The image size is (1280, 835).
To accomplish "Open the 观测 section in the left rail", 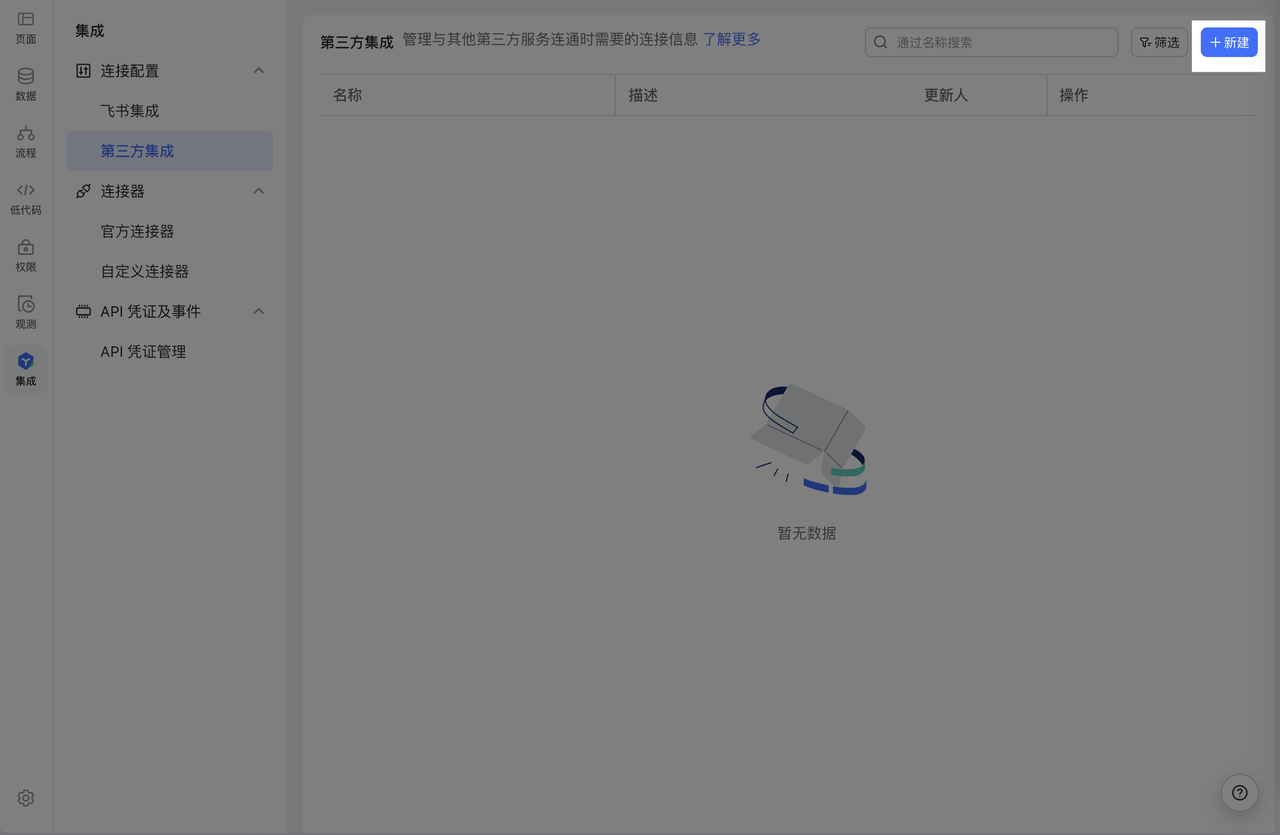I will (26, 313).
